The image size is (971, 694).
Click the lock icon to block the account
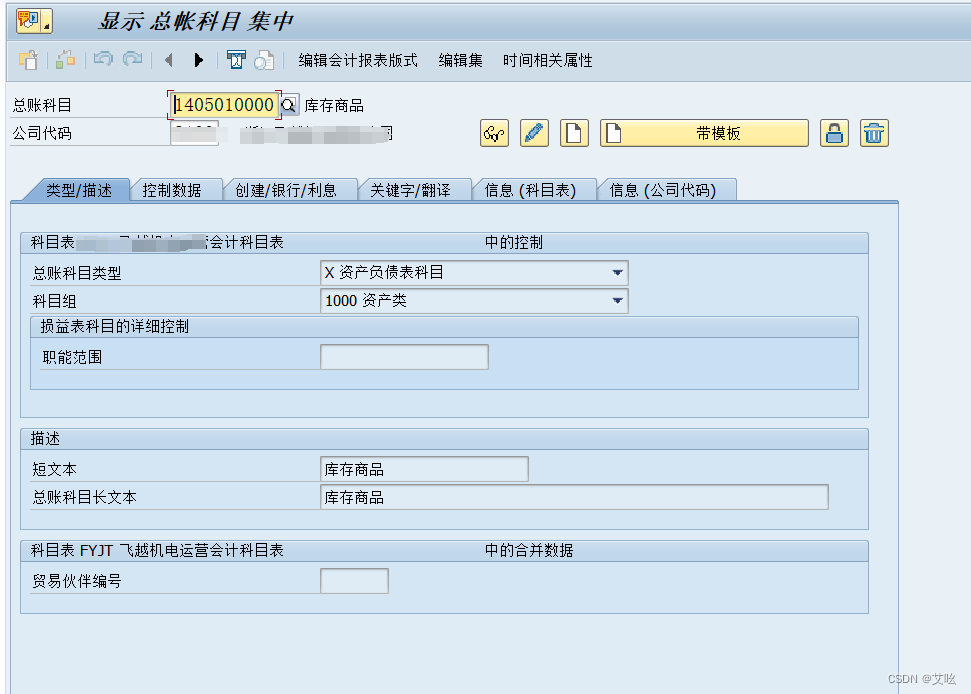[834, 132]
